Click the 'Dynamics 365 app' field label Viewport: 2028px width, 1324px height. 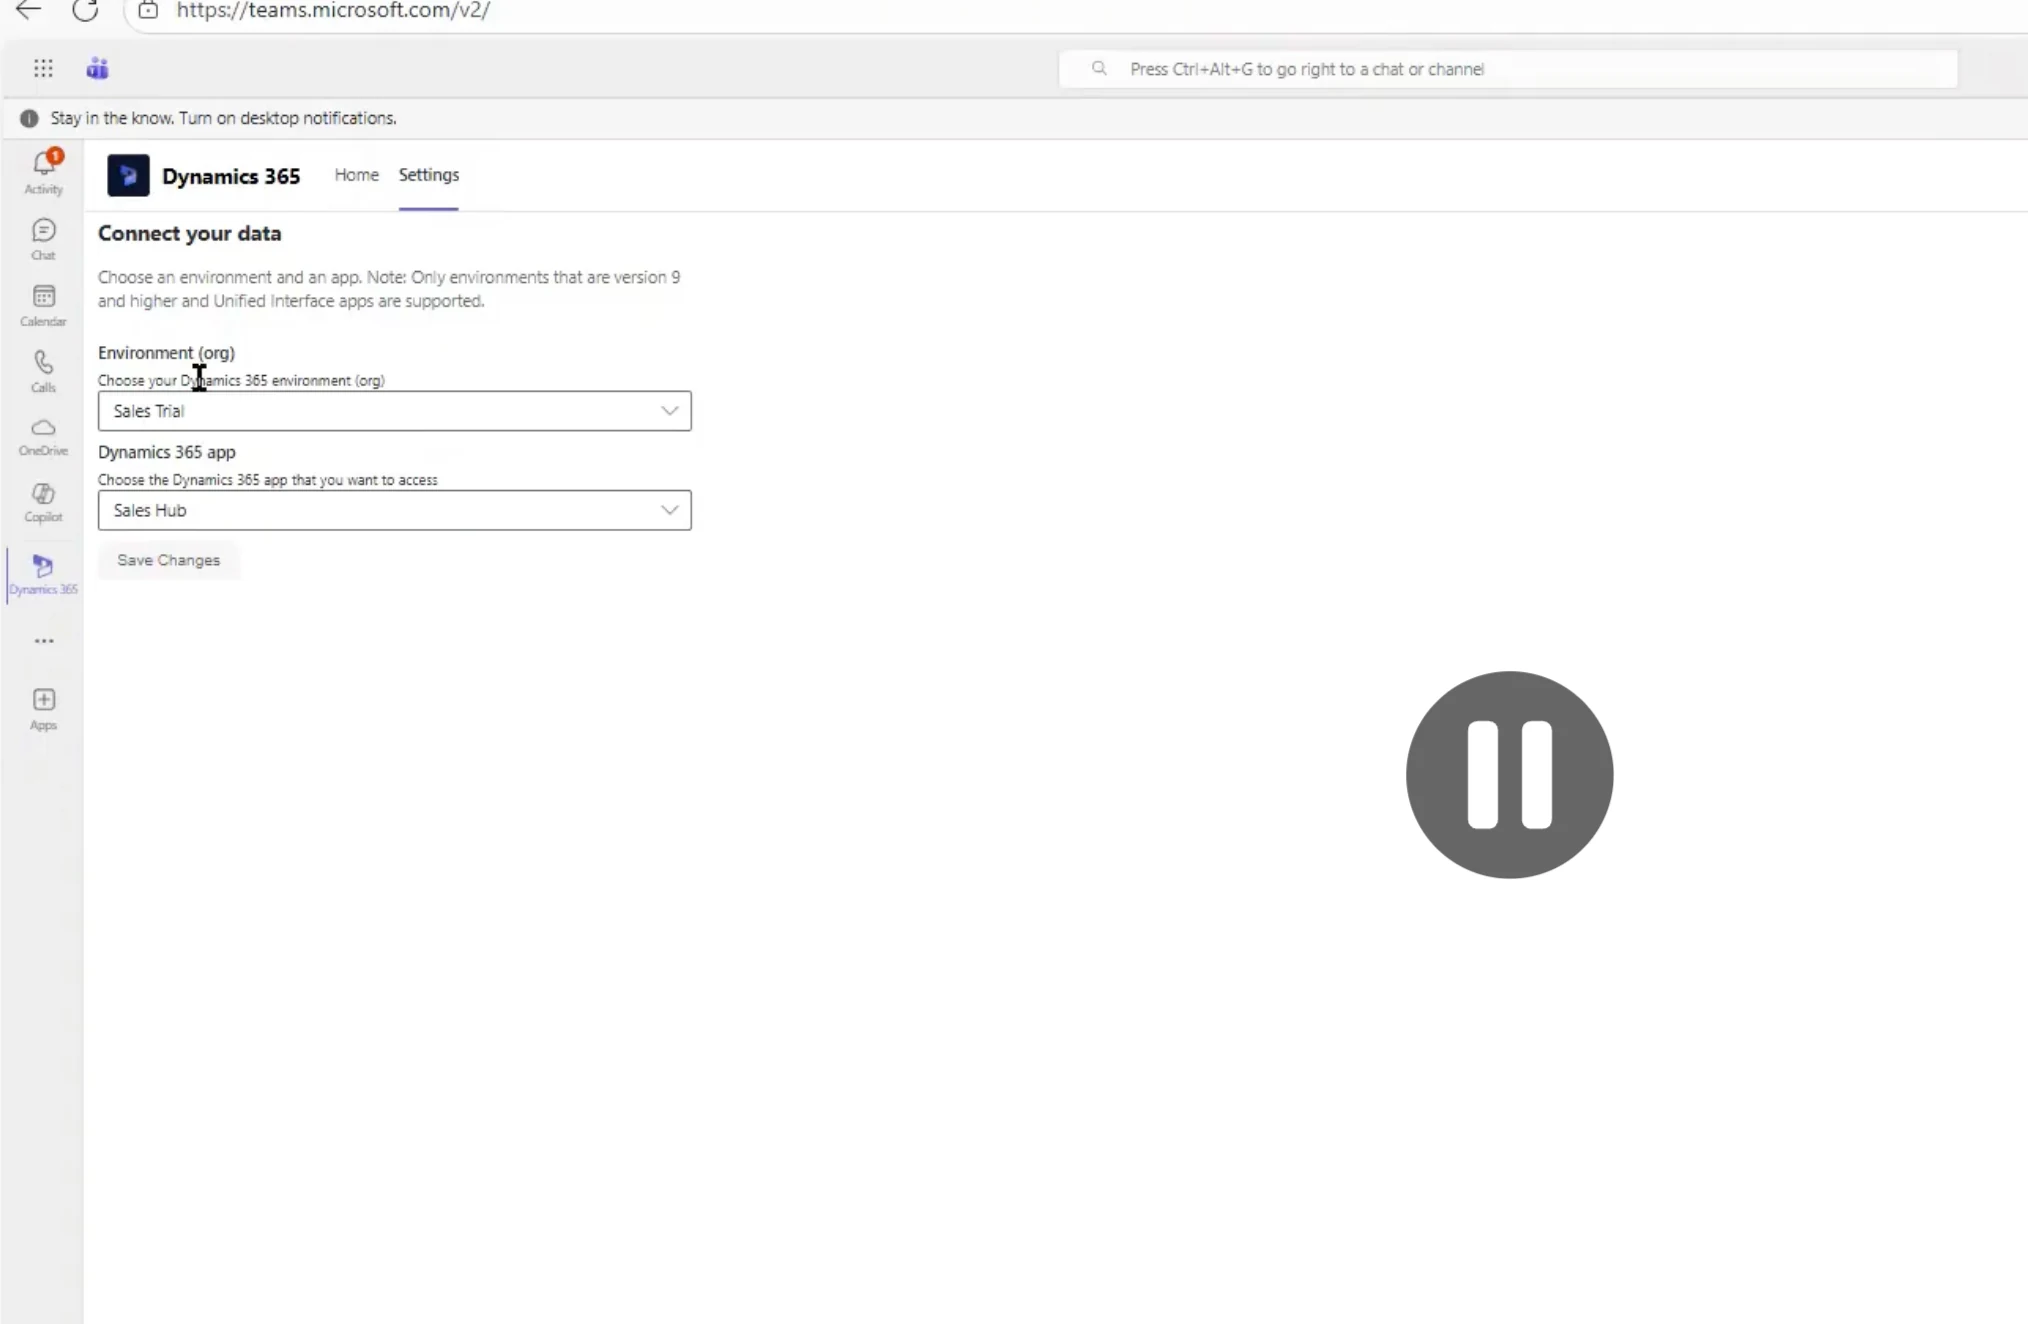pos(167,452)
